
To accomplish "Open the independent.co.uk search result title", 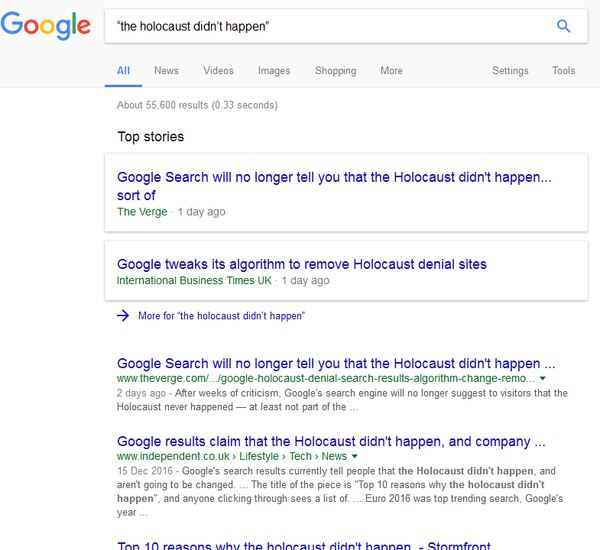I will coord(331,441).
